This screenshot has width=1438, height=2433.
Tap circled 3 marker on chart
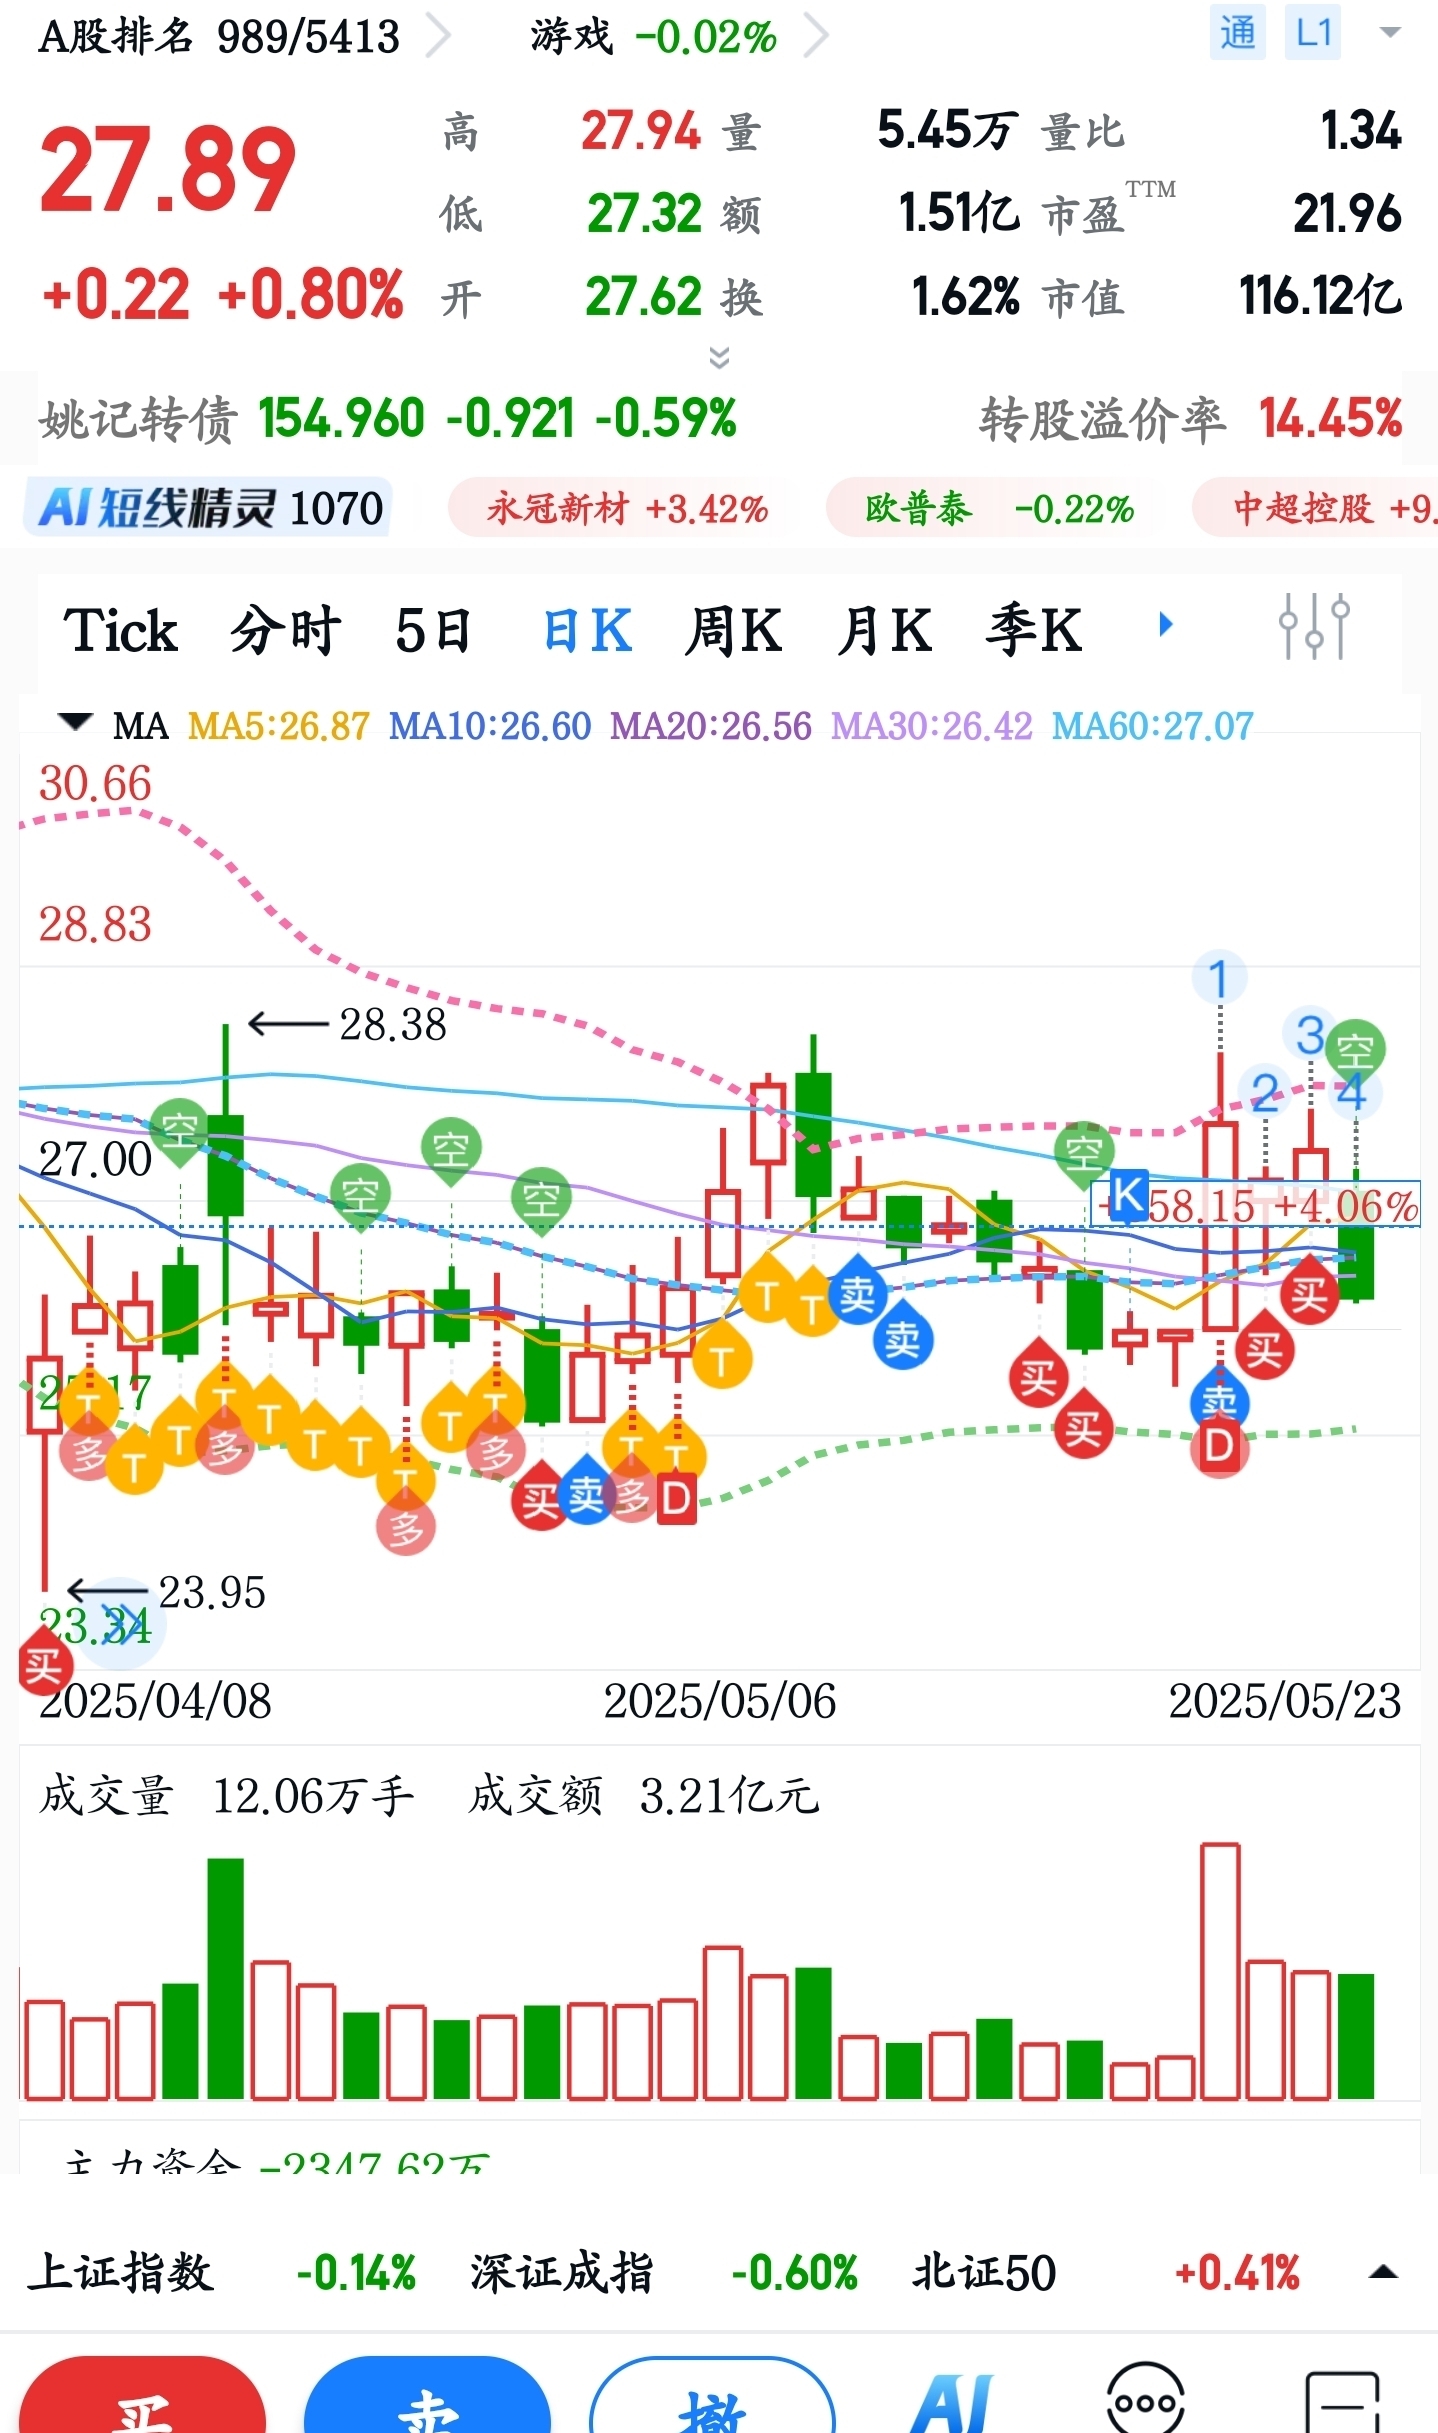[x=1310, y=1034]
